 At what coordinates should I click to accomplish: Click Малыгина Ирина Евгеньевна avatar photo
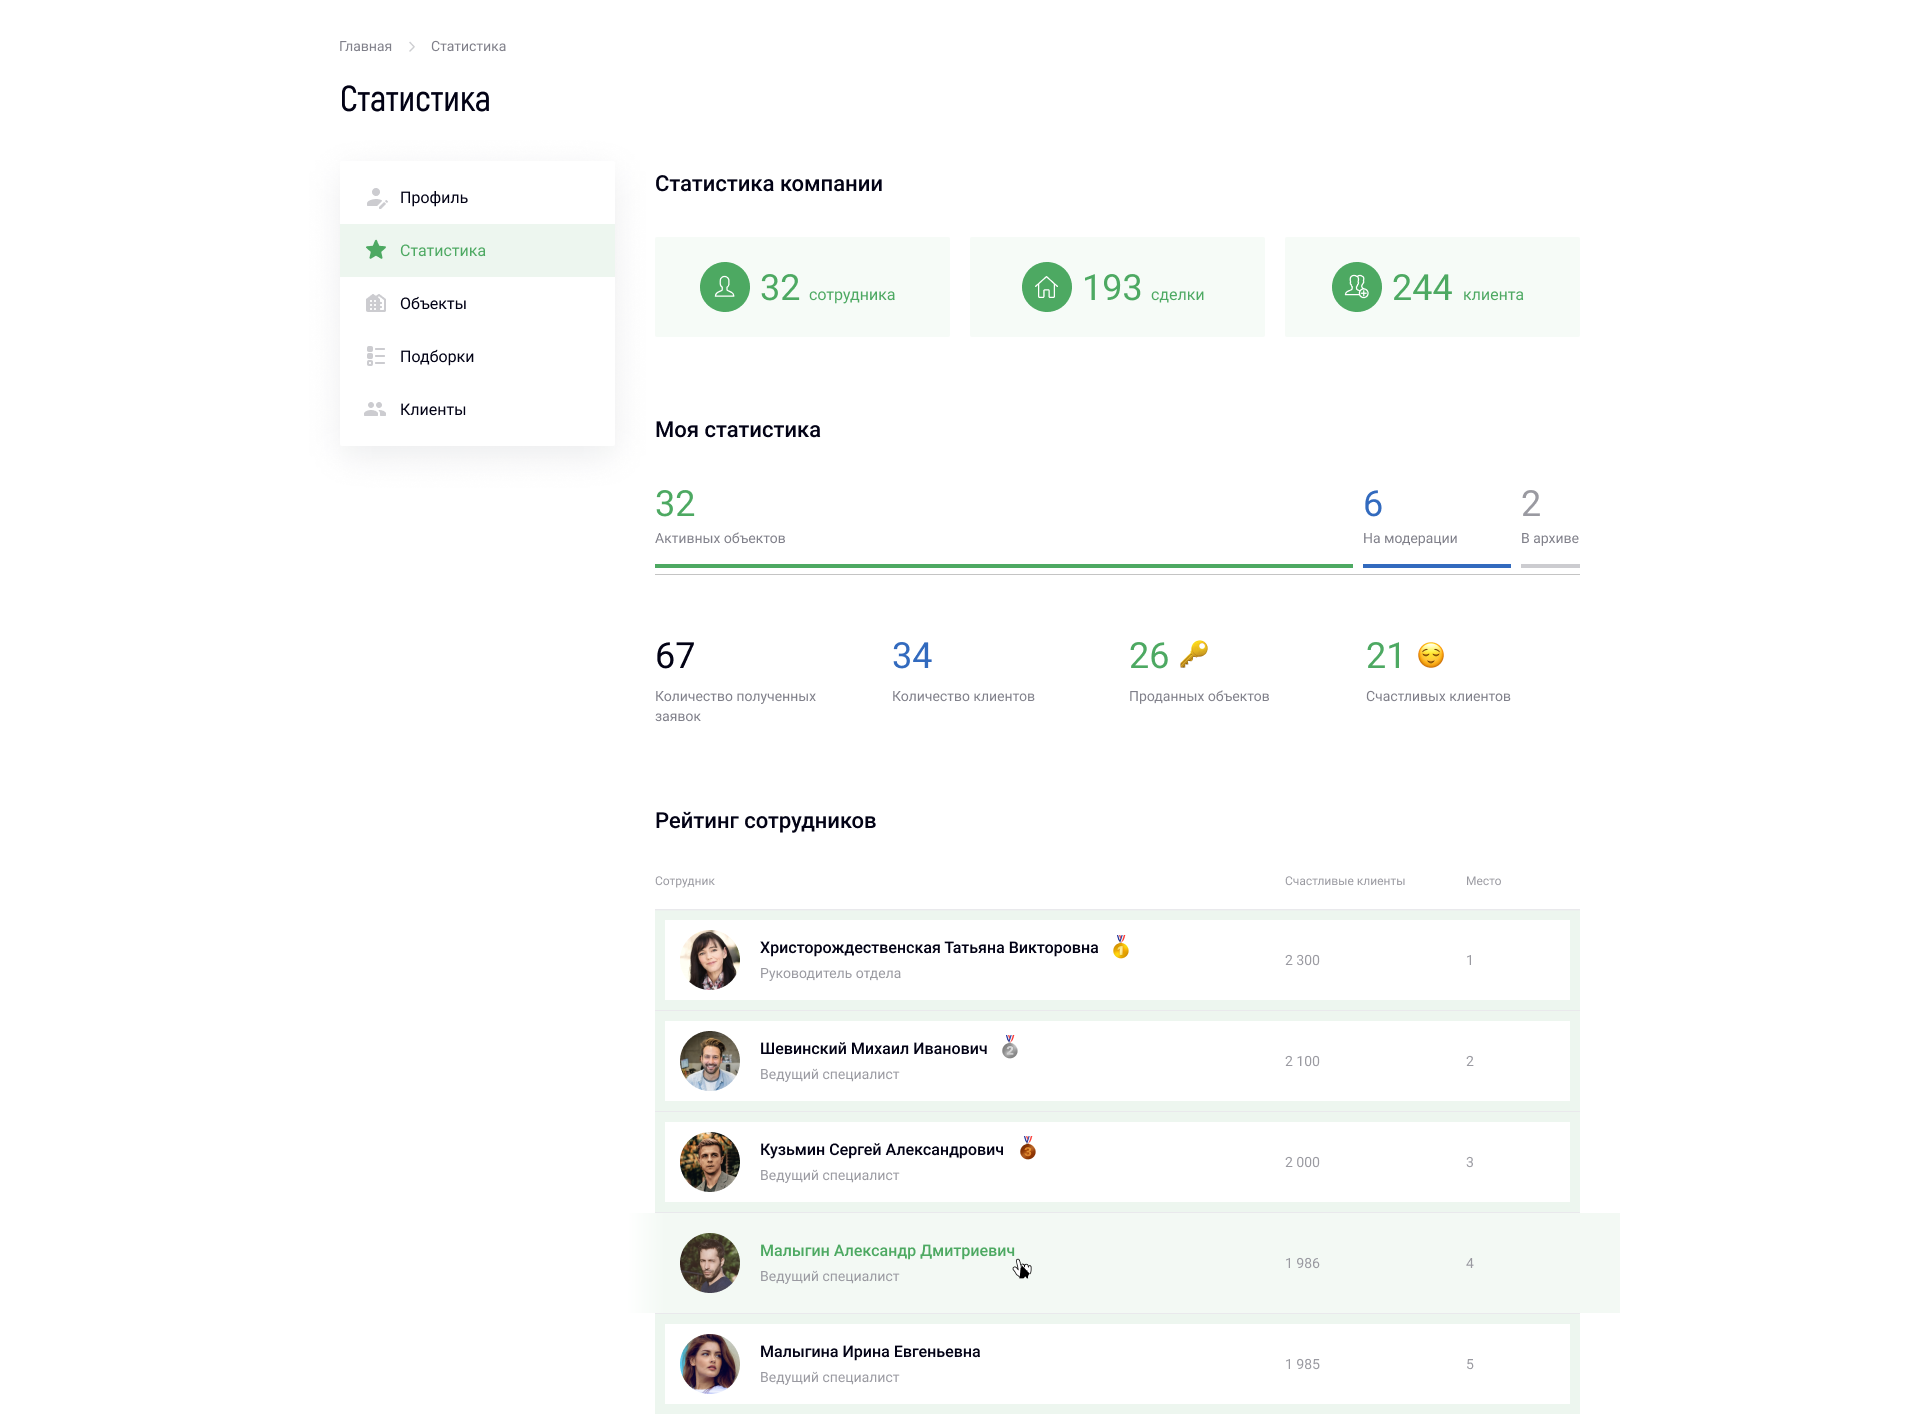tap(710, 1363)
